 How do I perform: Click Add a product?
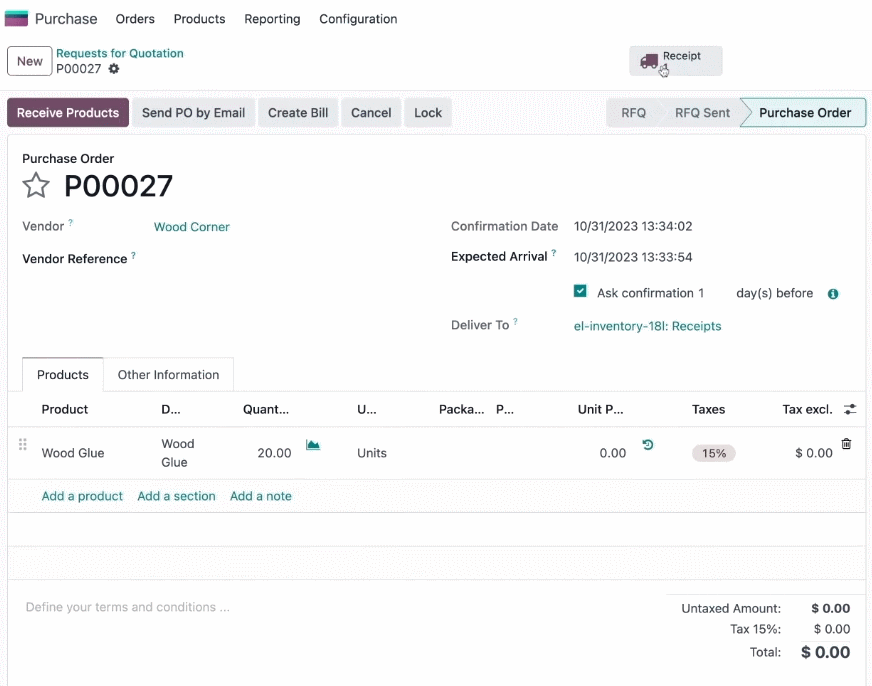click(x=82, y=496)
